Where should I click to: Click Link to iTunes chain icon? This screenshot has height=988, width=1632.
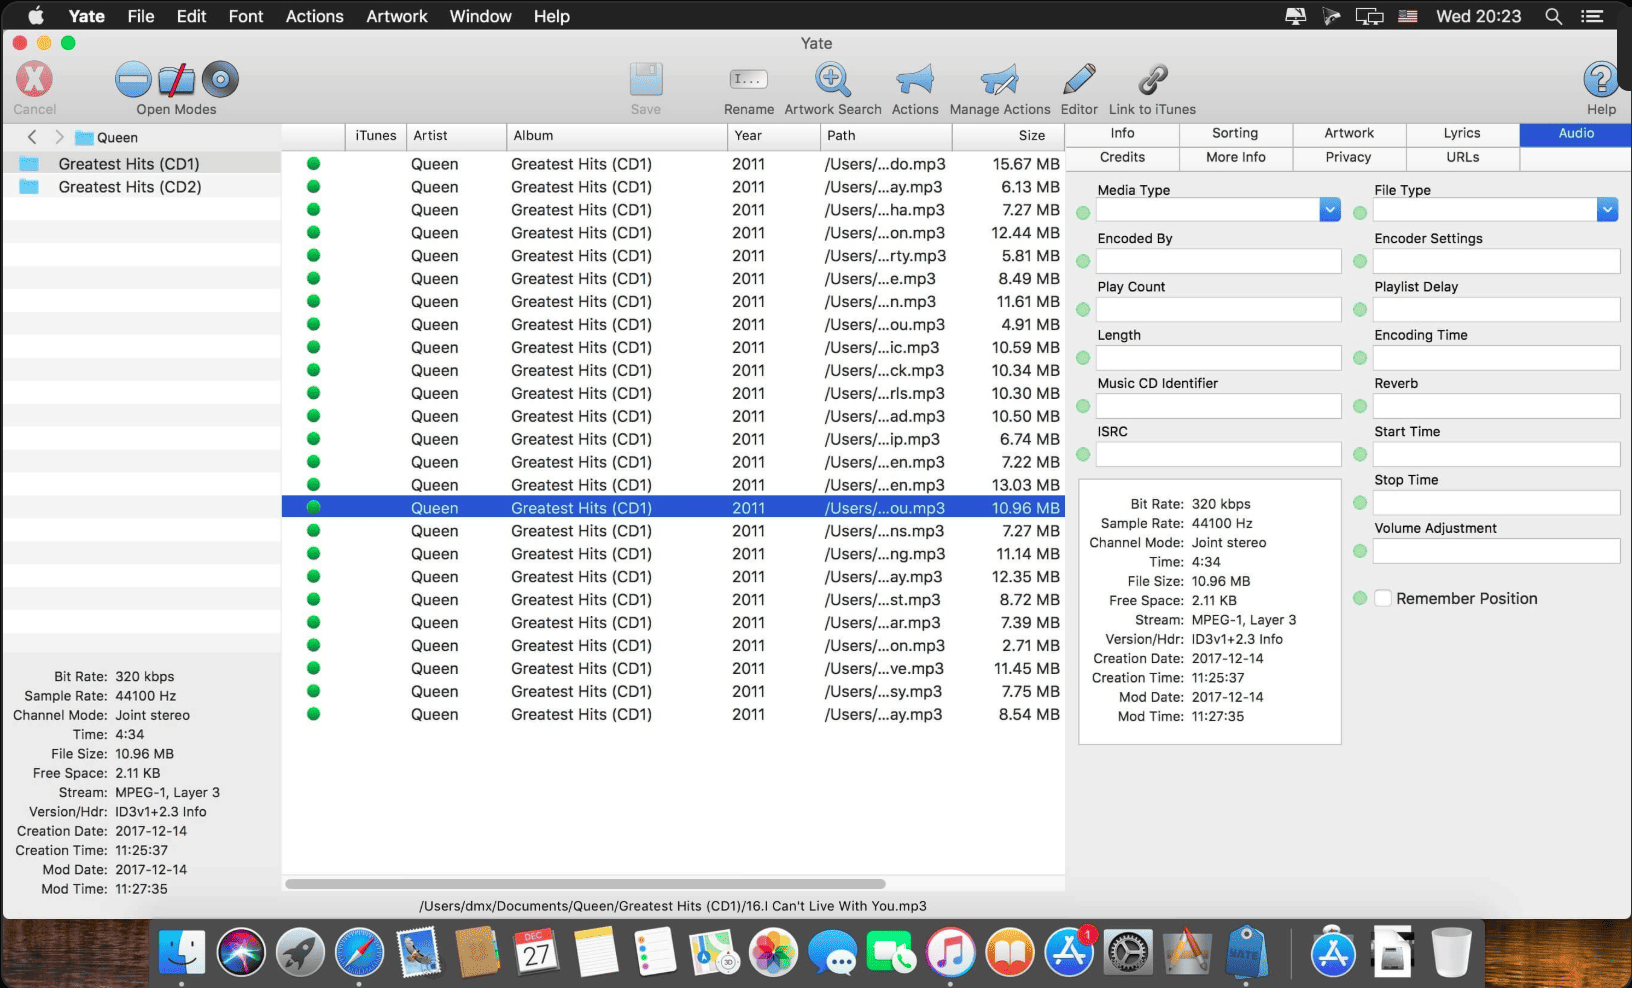pyautogui.click(x=1152, y=79)
